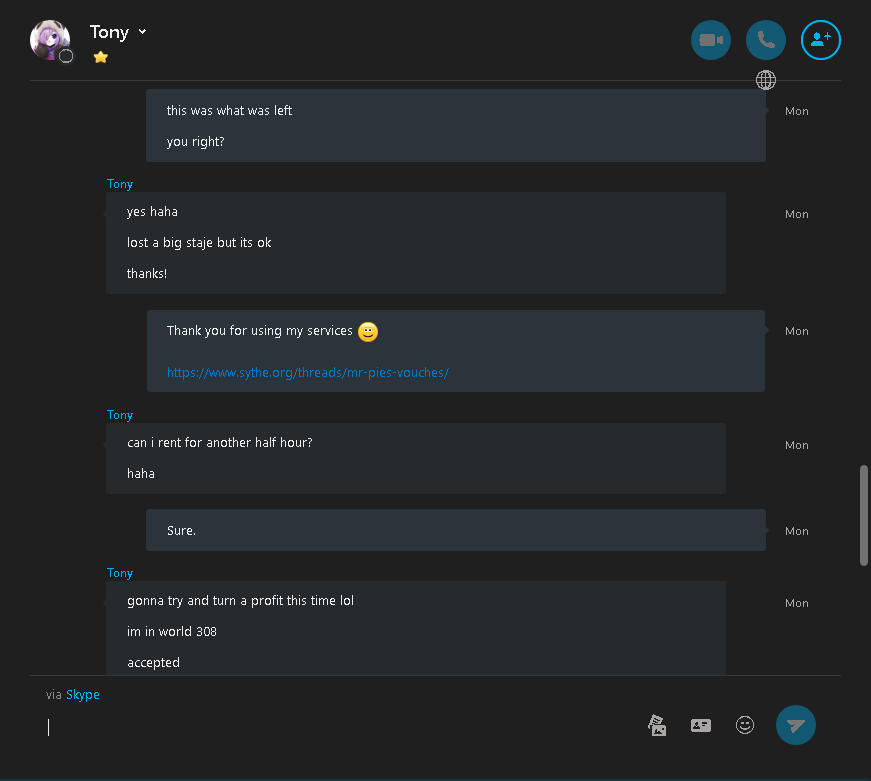The height and width of the screenshot is (781, 871).
Task: Start a voice call with Tony
Action: [765, 40]
